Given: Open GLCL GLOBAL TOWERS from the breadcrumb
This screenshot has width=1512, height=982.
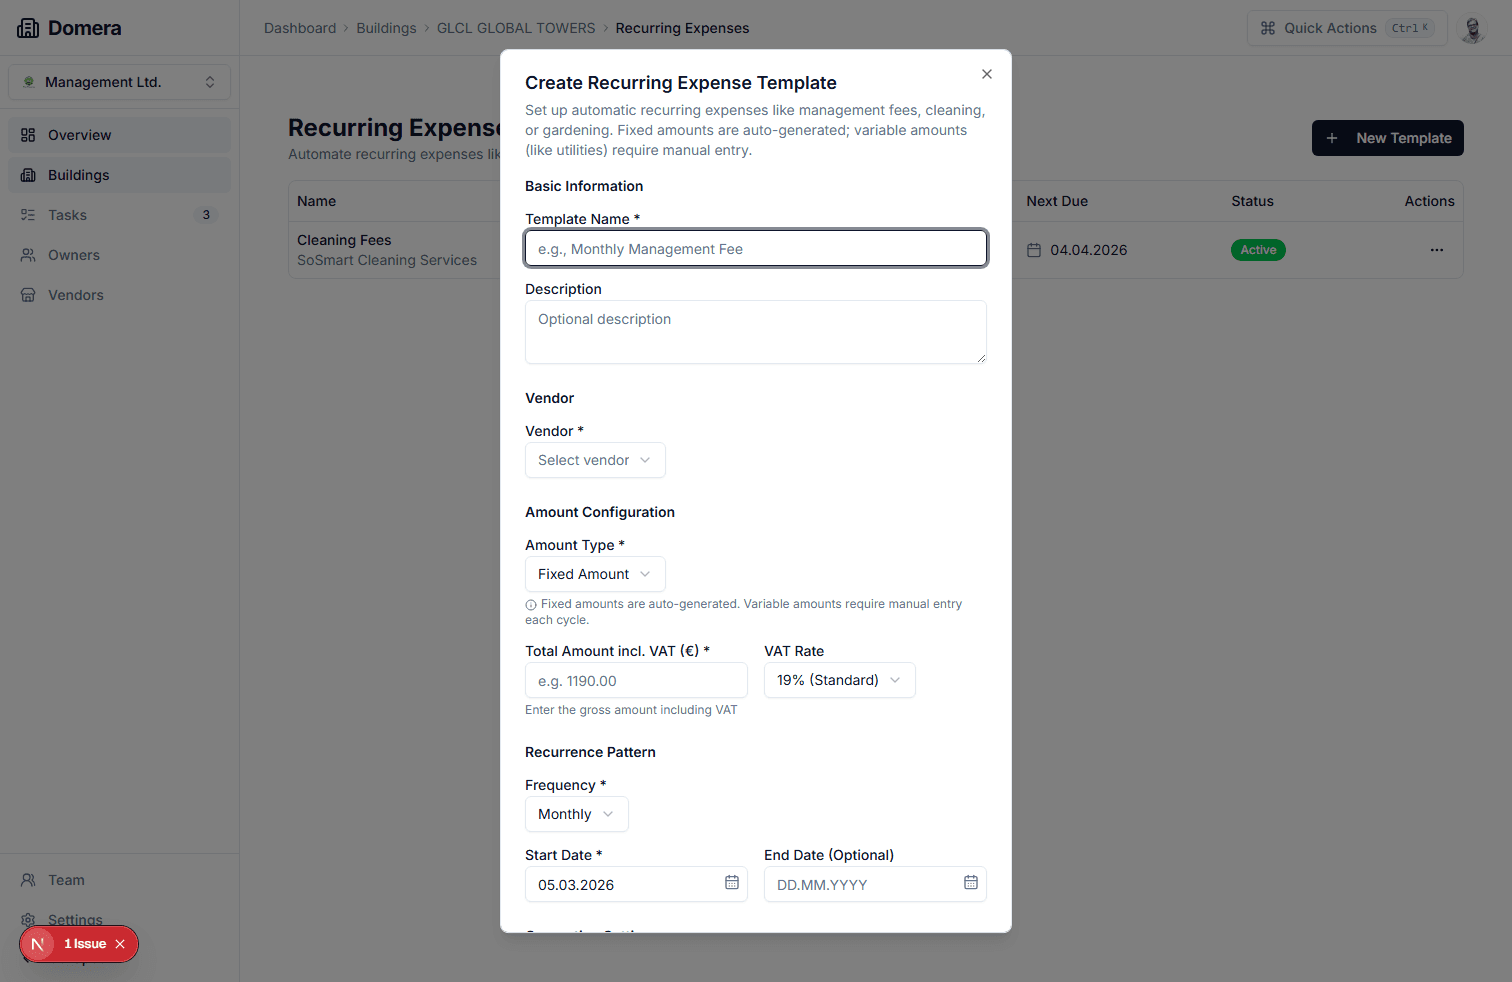Looking at the screenshot, I should tap(516, 28).
